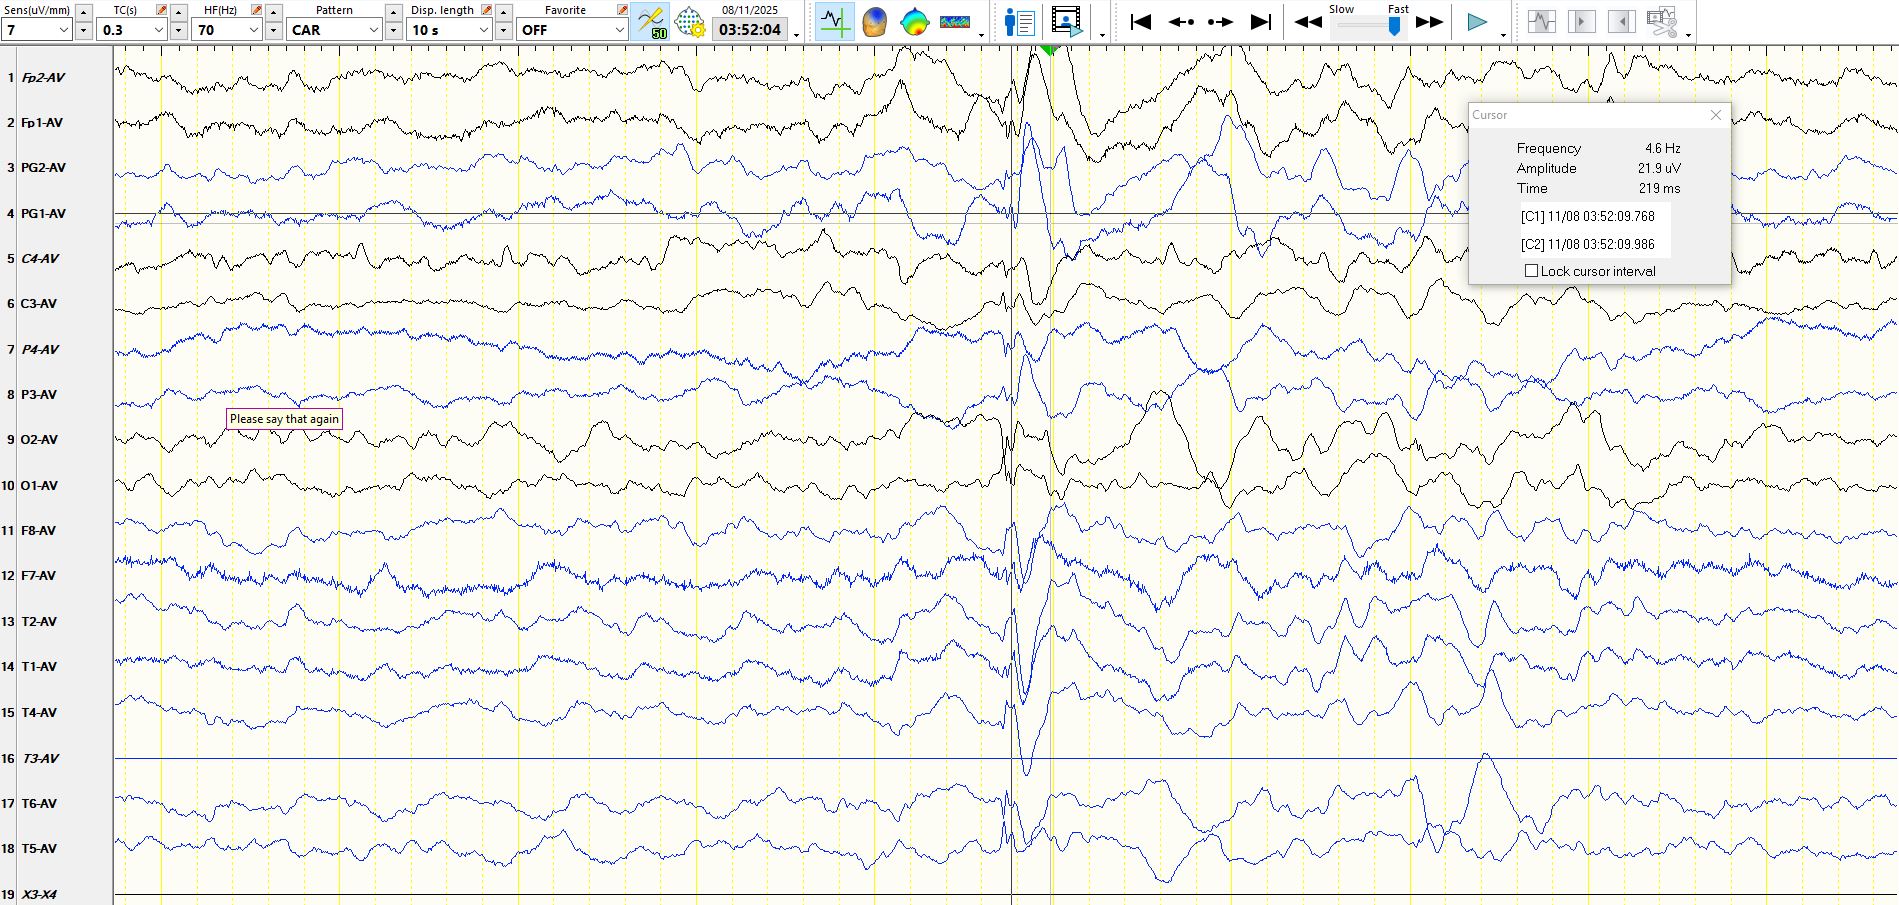Jump to the end of the recording

click(1261, 22)
